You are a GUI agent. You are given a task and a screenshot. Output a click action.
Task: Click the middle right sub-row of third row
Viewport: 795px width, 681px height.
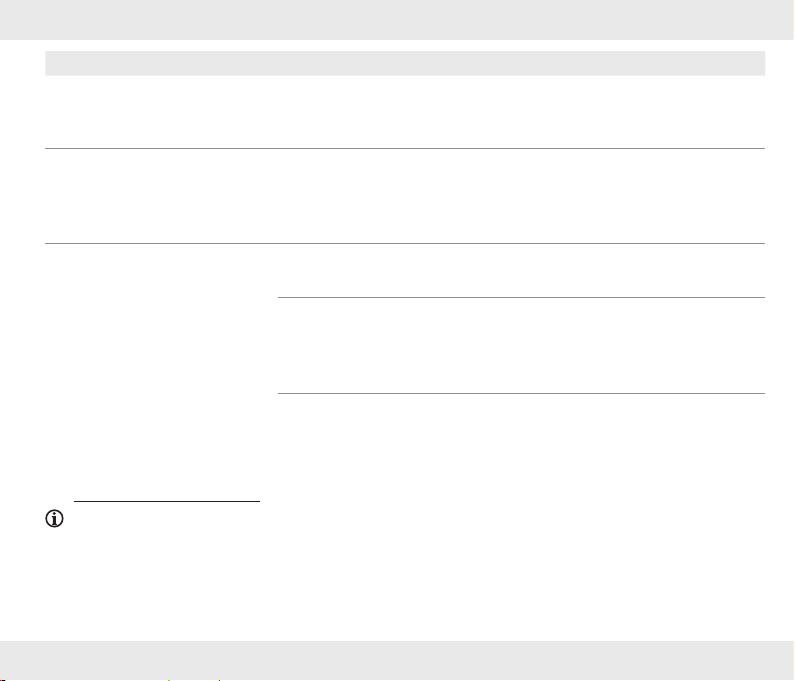pos(521,345)
